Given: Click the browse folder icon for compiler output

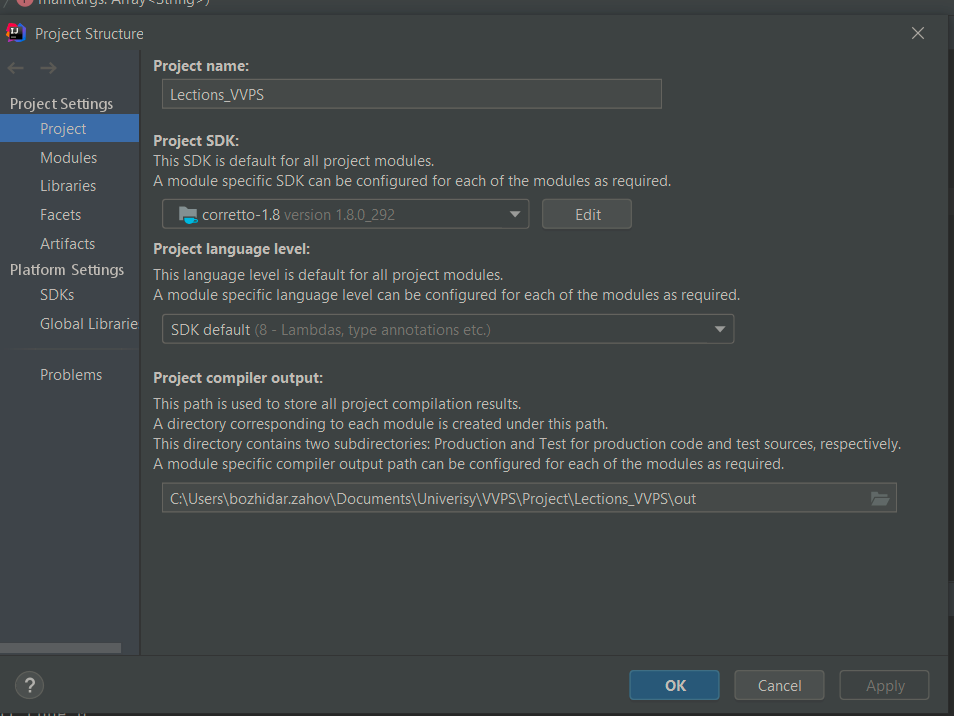Looking at the screenshot, I should [880, 498].
